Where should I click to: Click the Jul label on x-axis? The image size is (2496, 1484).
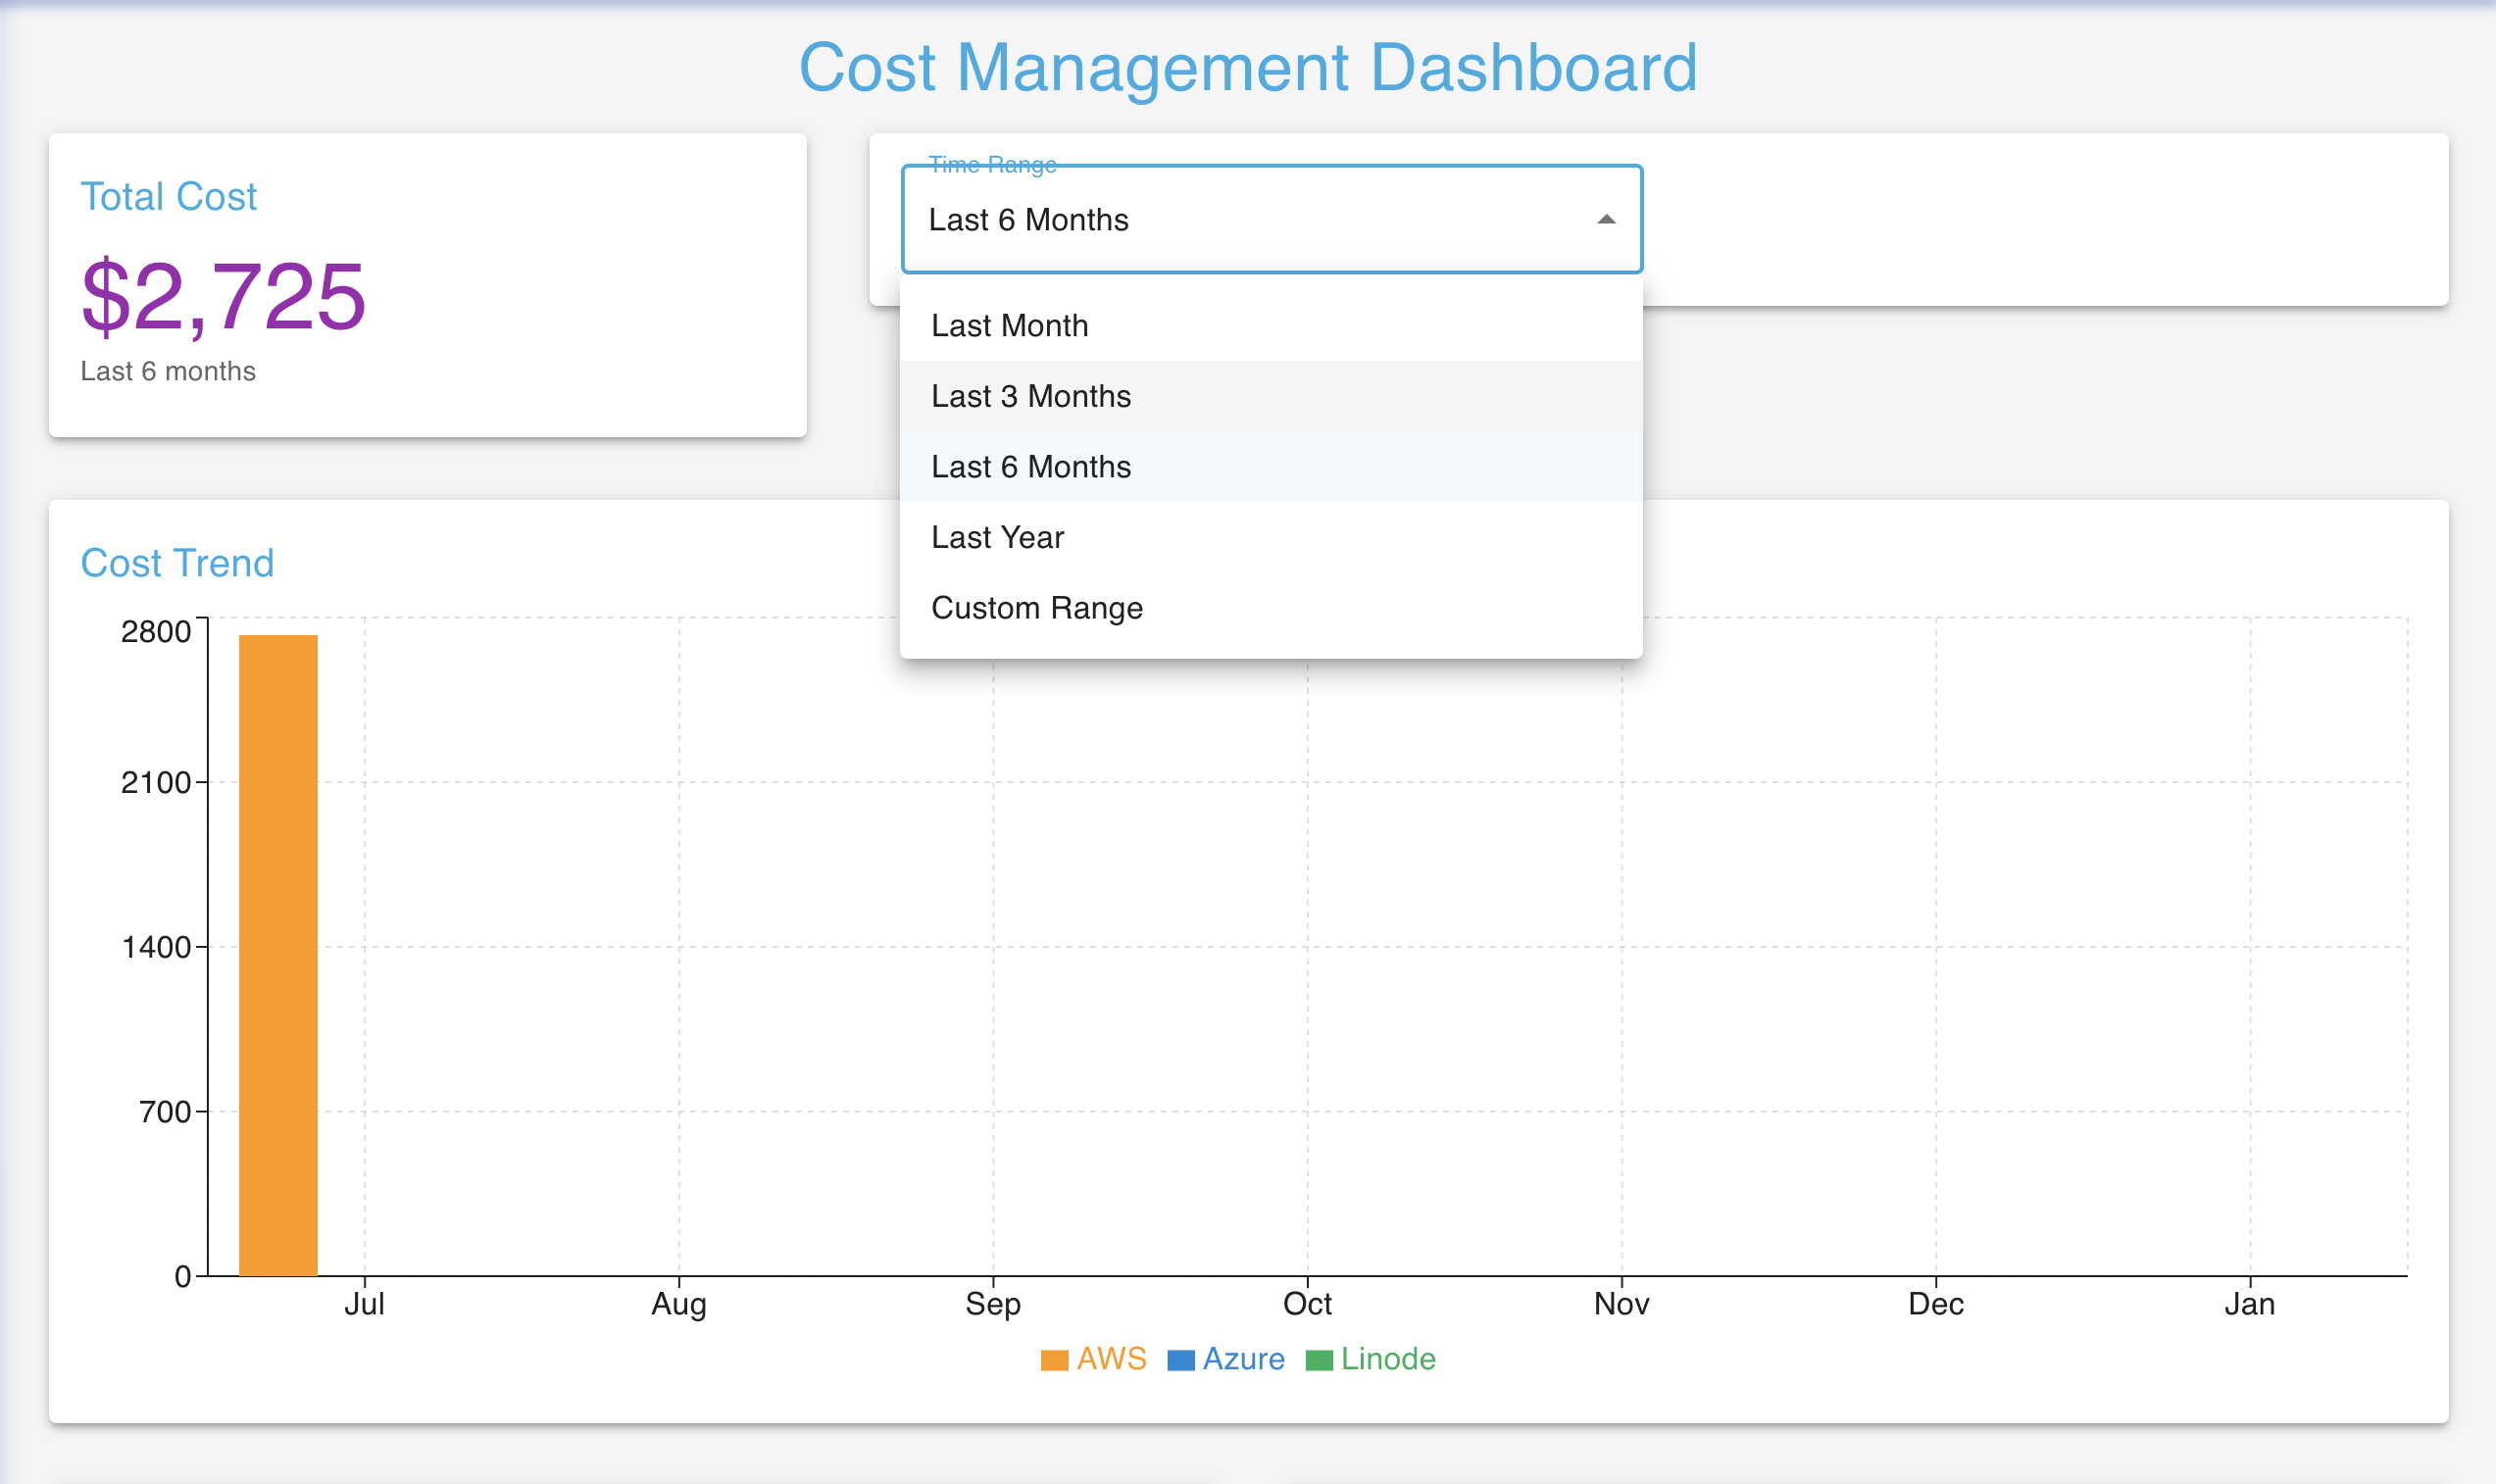tap(364, 1304)
